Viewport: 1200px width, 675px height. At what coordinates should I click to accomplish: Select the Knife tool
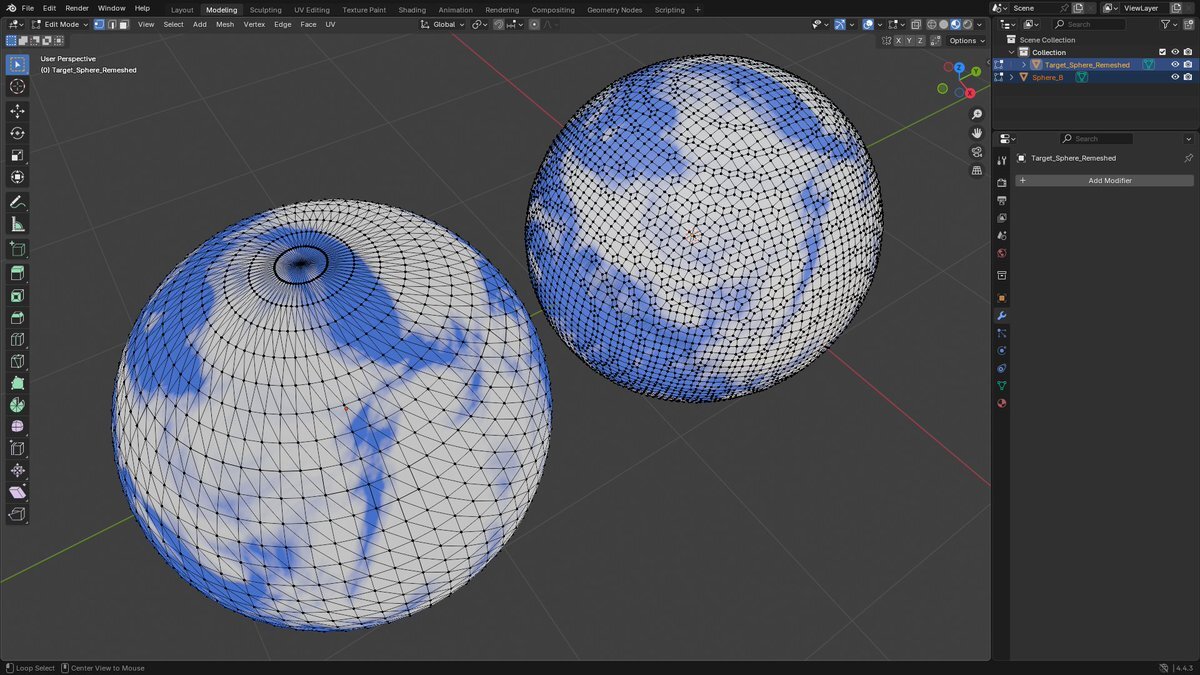pos(17,361)
